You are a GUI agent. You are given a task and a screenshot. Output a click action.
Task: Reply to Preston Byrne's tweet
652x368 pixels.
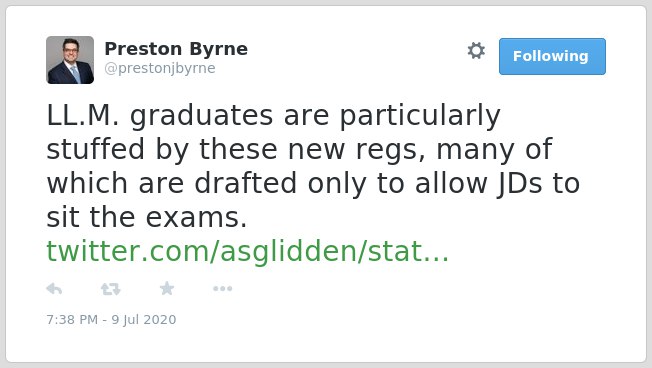(54, 289)
